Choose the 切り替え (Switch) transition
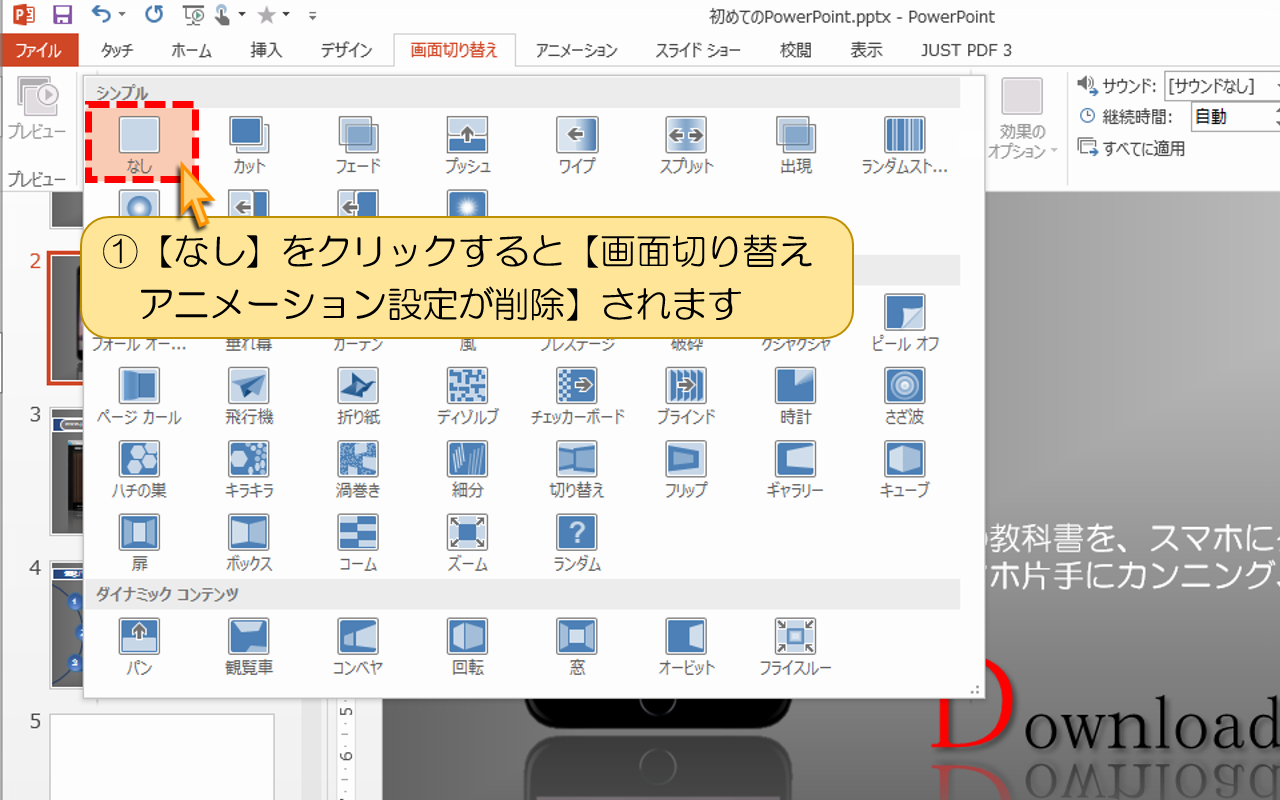The image size is (1280, 800). pyautogui.click(x=577, y=469)
